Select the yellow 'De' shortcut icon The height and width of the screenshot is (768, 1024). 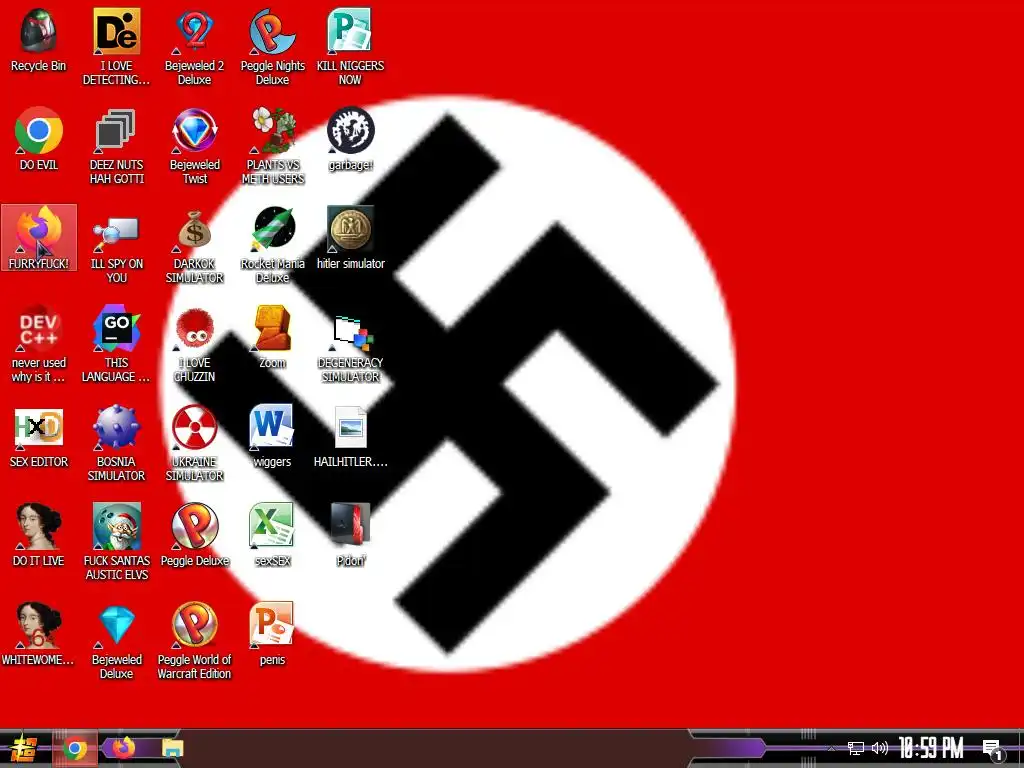tap(116, 31)
